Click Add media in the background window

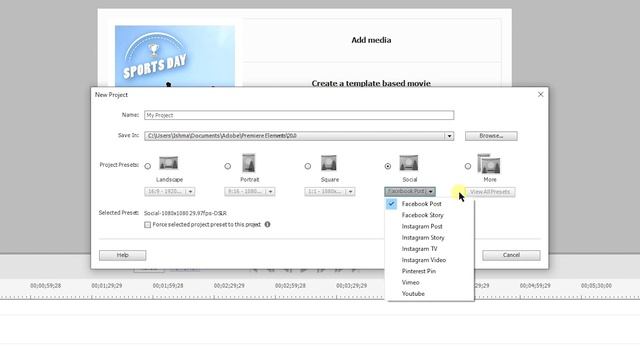coord(371,40)
